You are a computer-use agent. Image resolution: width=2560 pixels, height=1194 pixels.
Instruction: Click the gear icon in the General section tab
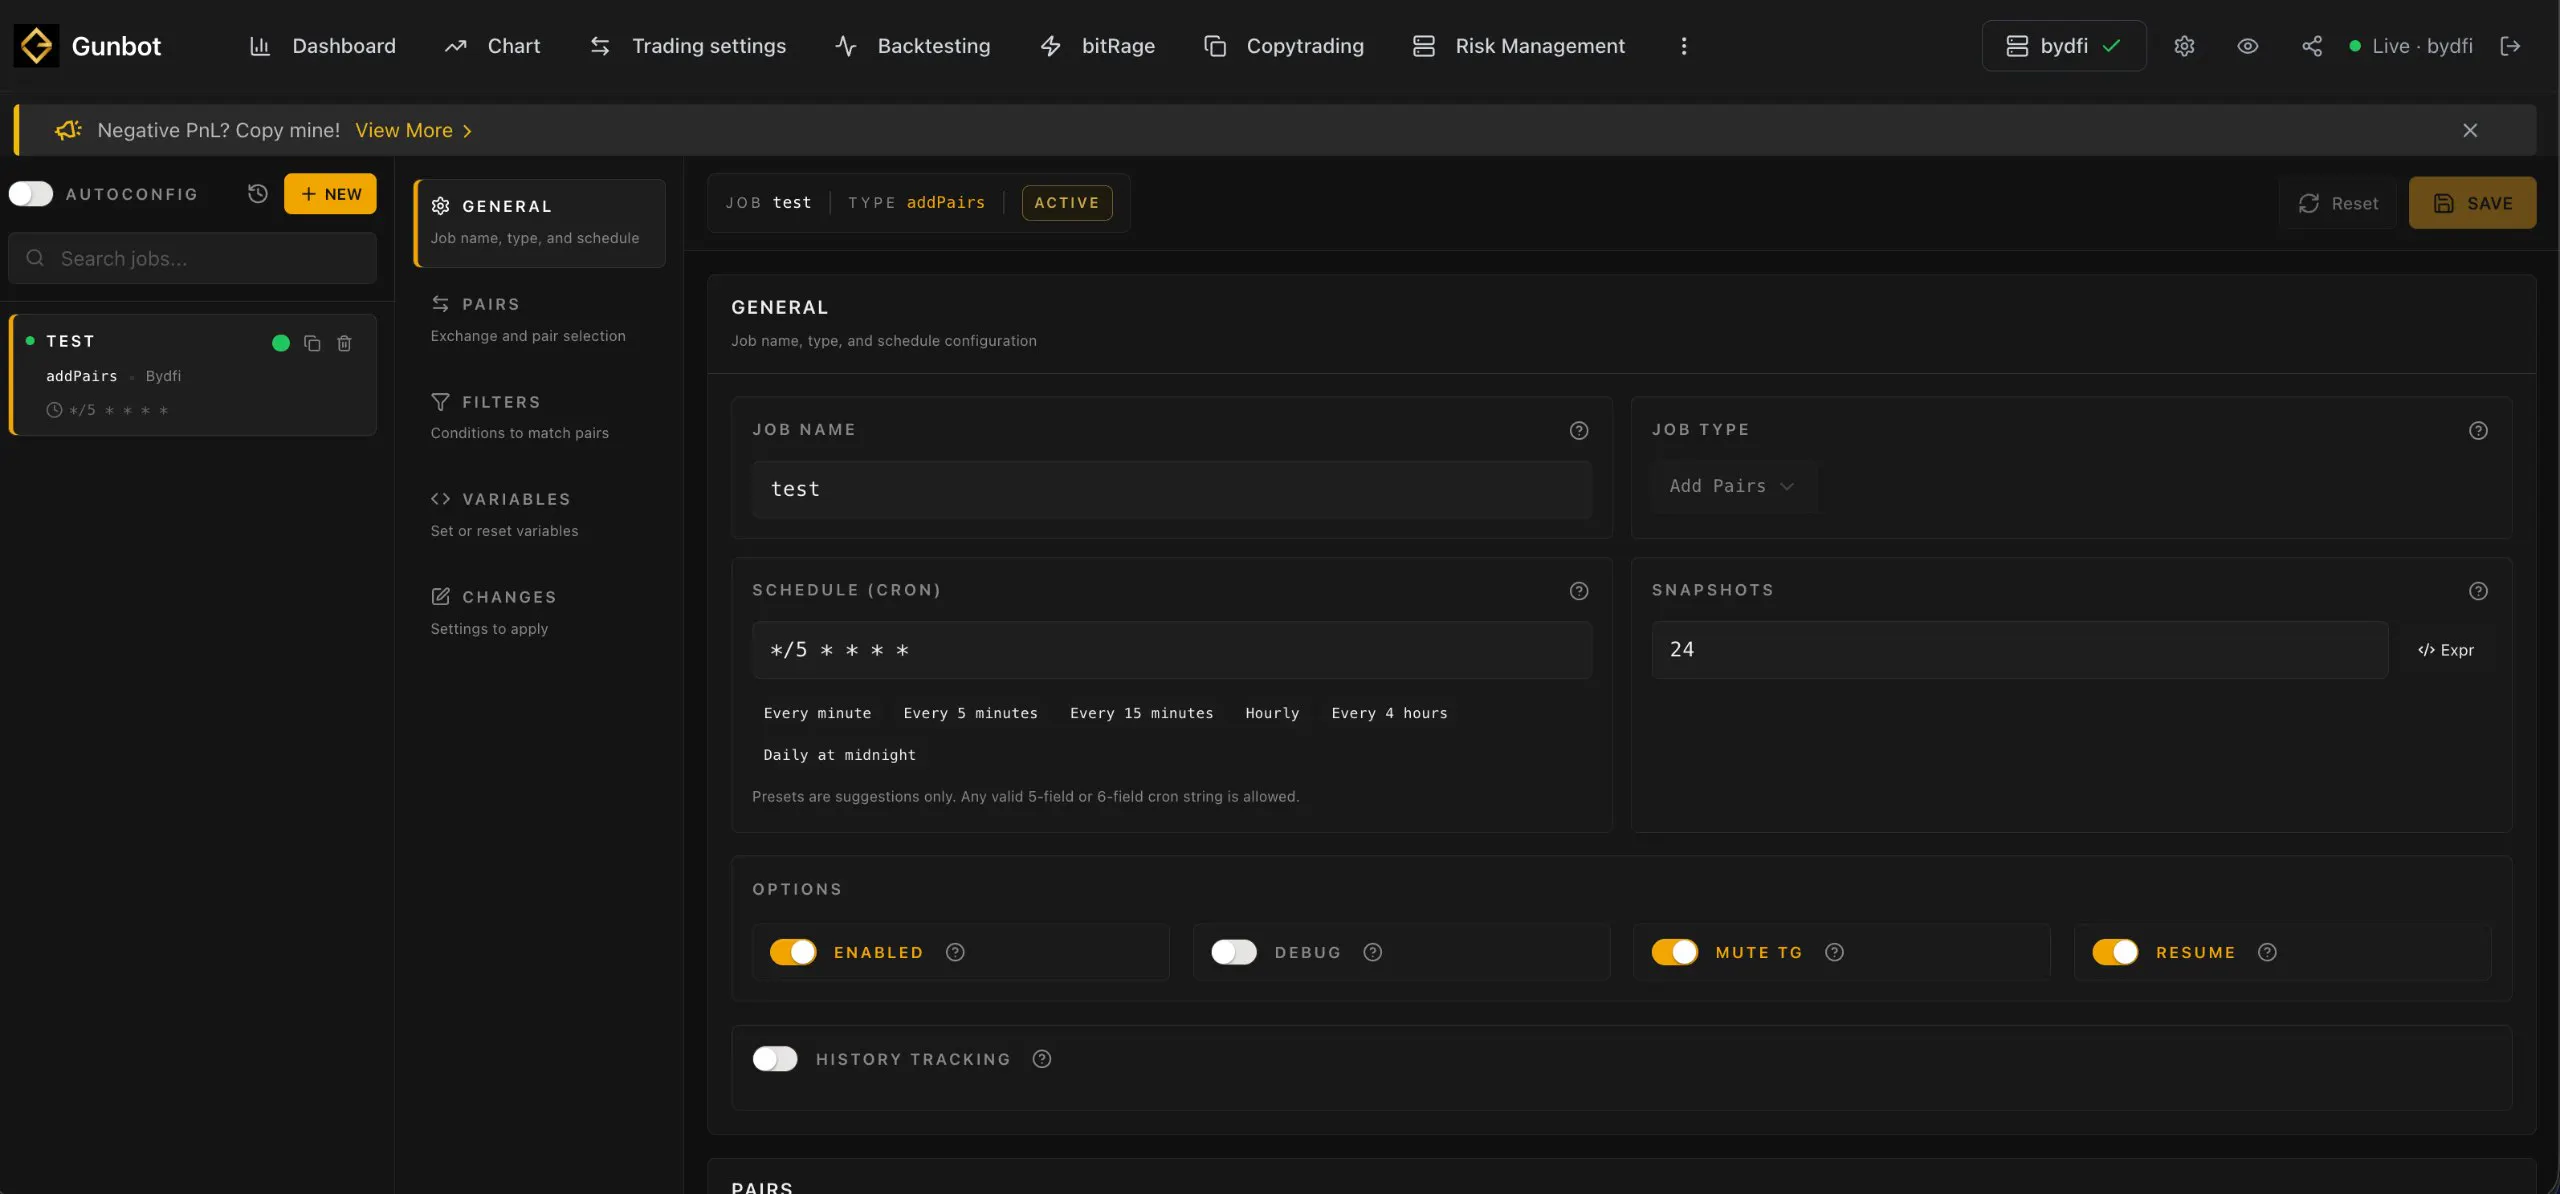440,206
